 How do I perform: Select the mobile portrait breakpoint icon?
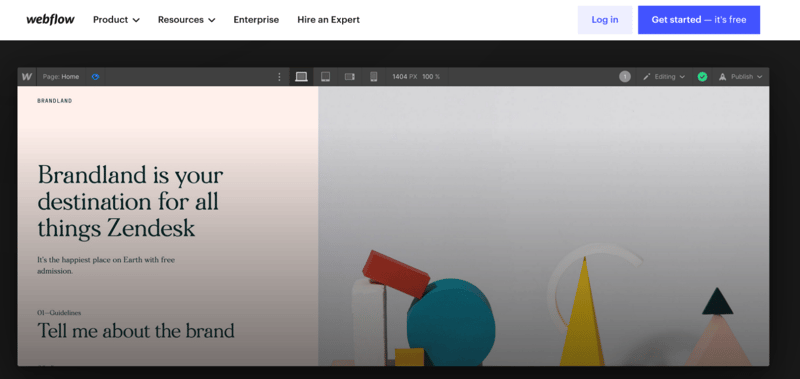(x=373, y=77)
